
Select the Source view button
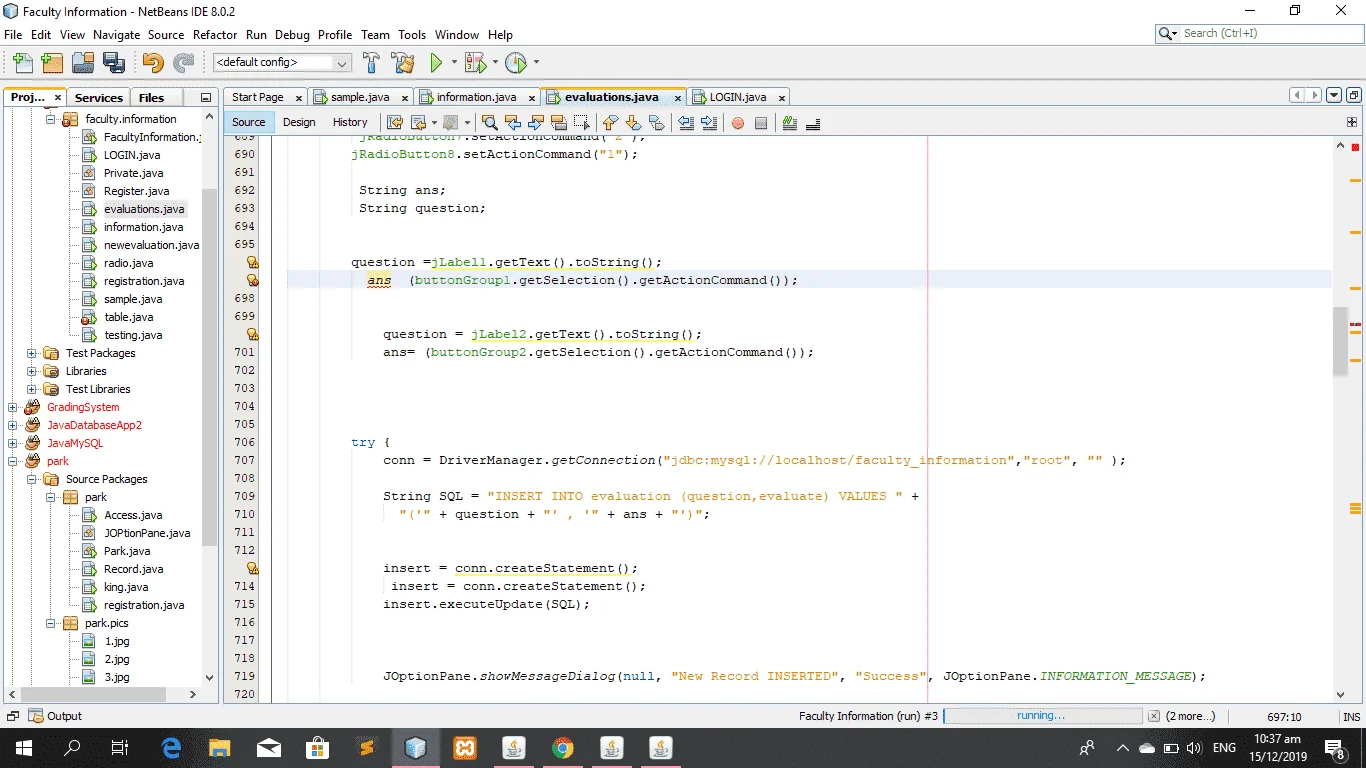pos(249,122)
